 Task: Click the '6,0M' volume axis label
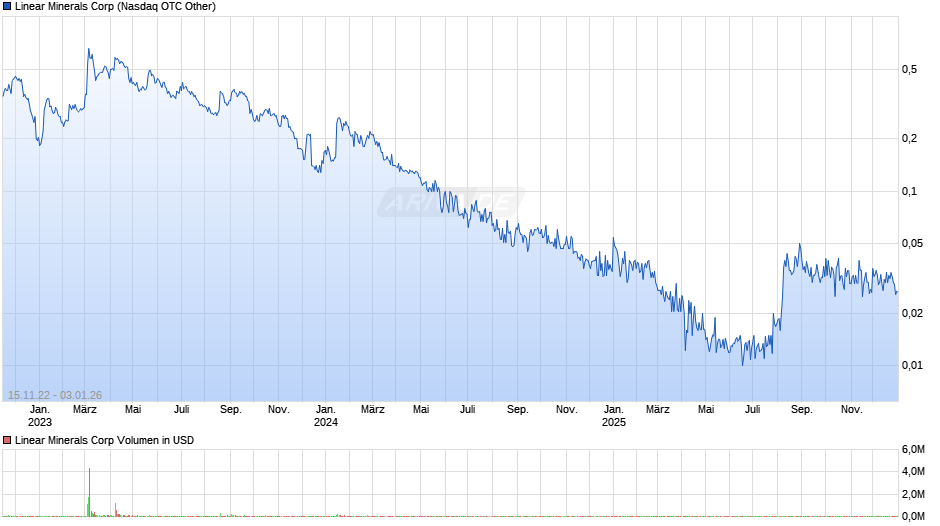point(913,450)
